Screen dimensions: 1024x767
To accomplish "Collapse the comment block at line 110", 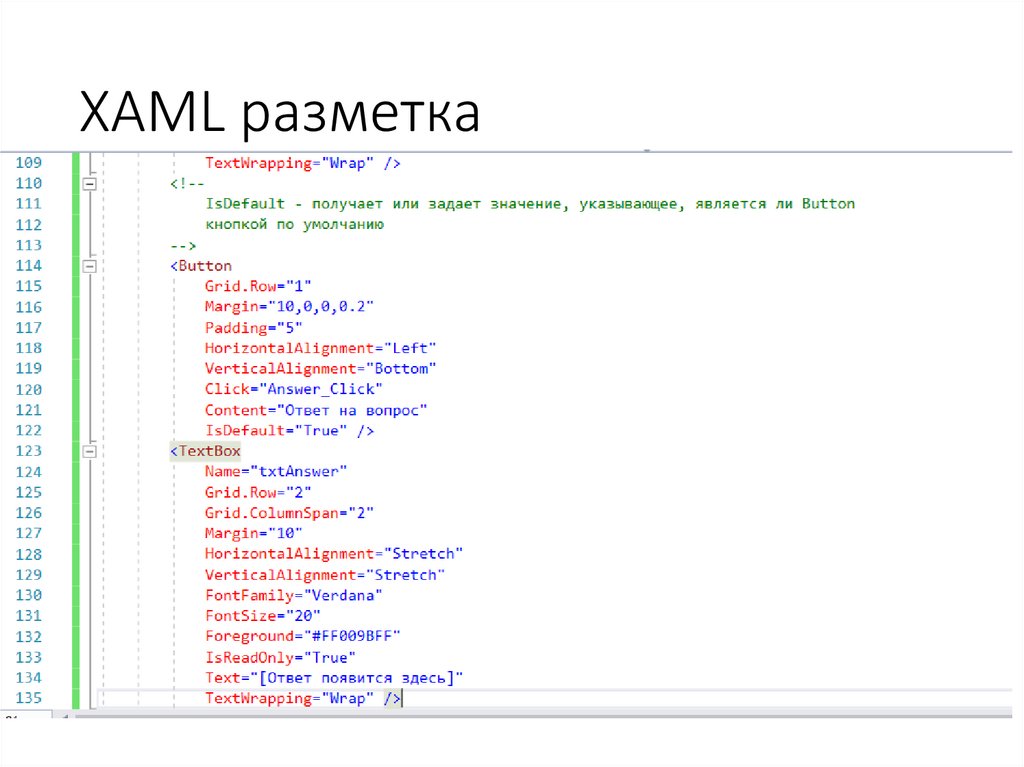I will [x=89, y=183].
